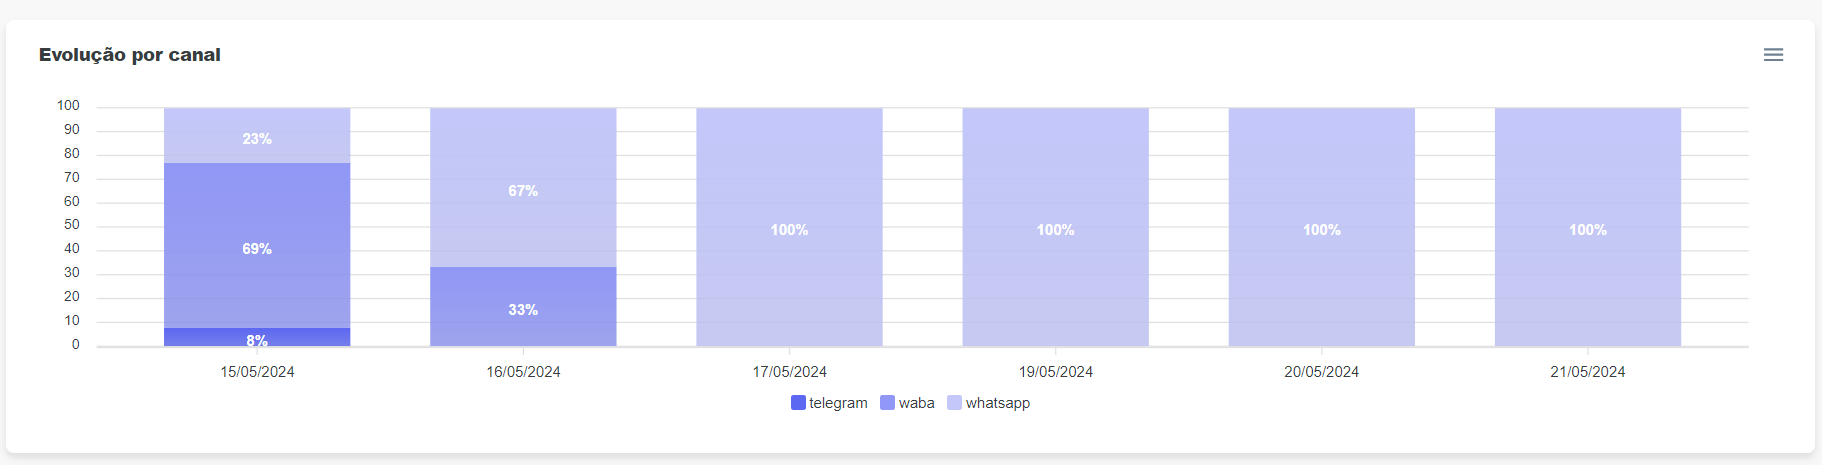1822x465 pixels.
Task: Click the 21/05/2024 x-axis date label
Action: [x=1587, y=372]
